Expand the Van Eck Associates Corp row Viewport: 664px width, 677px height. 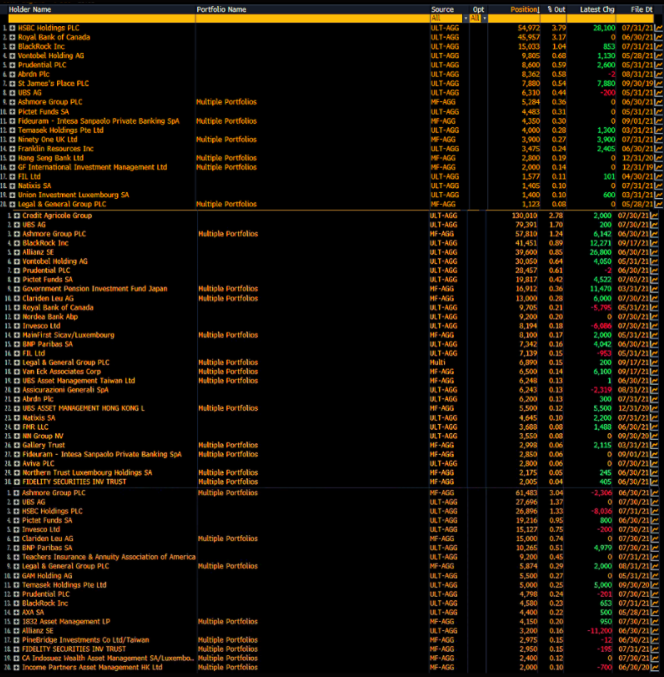click(x=16, y=372)
